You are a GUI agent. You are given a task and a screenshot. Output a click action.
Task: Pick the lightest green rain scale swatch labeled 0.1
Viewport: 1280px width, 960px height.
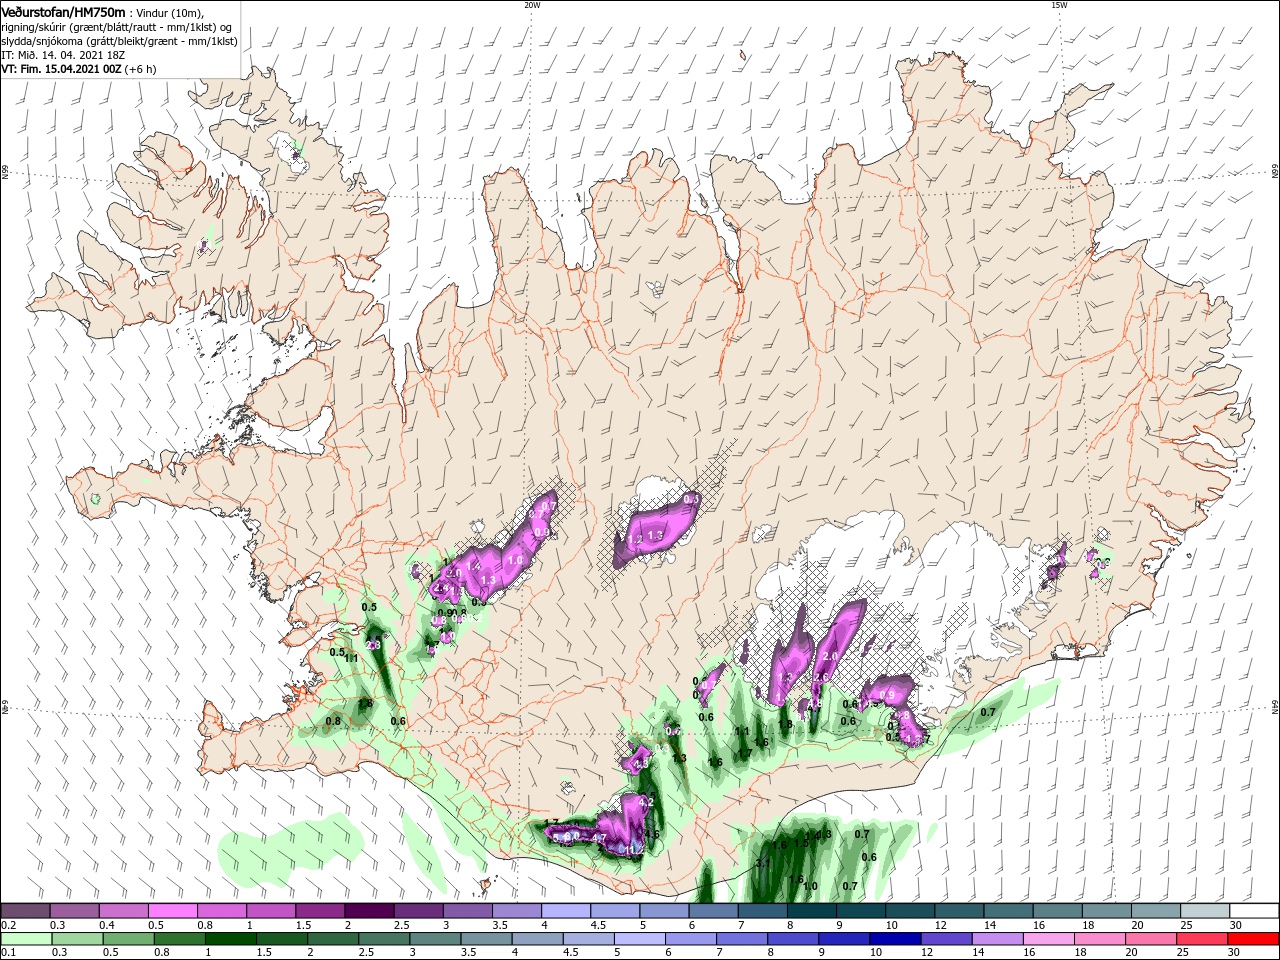[x=25, y=939]
